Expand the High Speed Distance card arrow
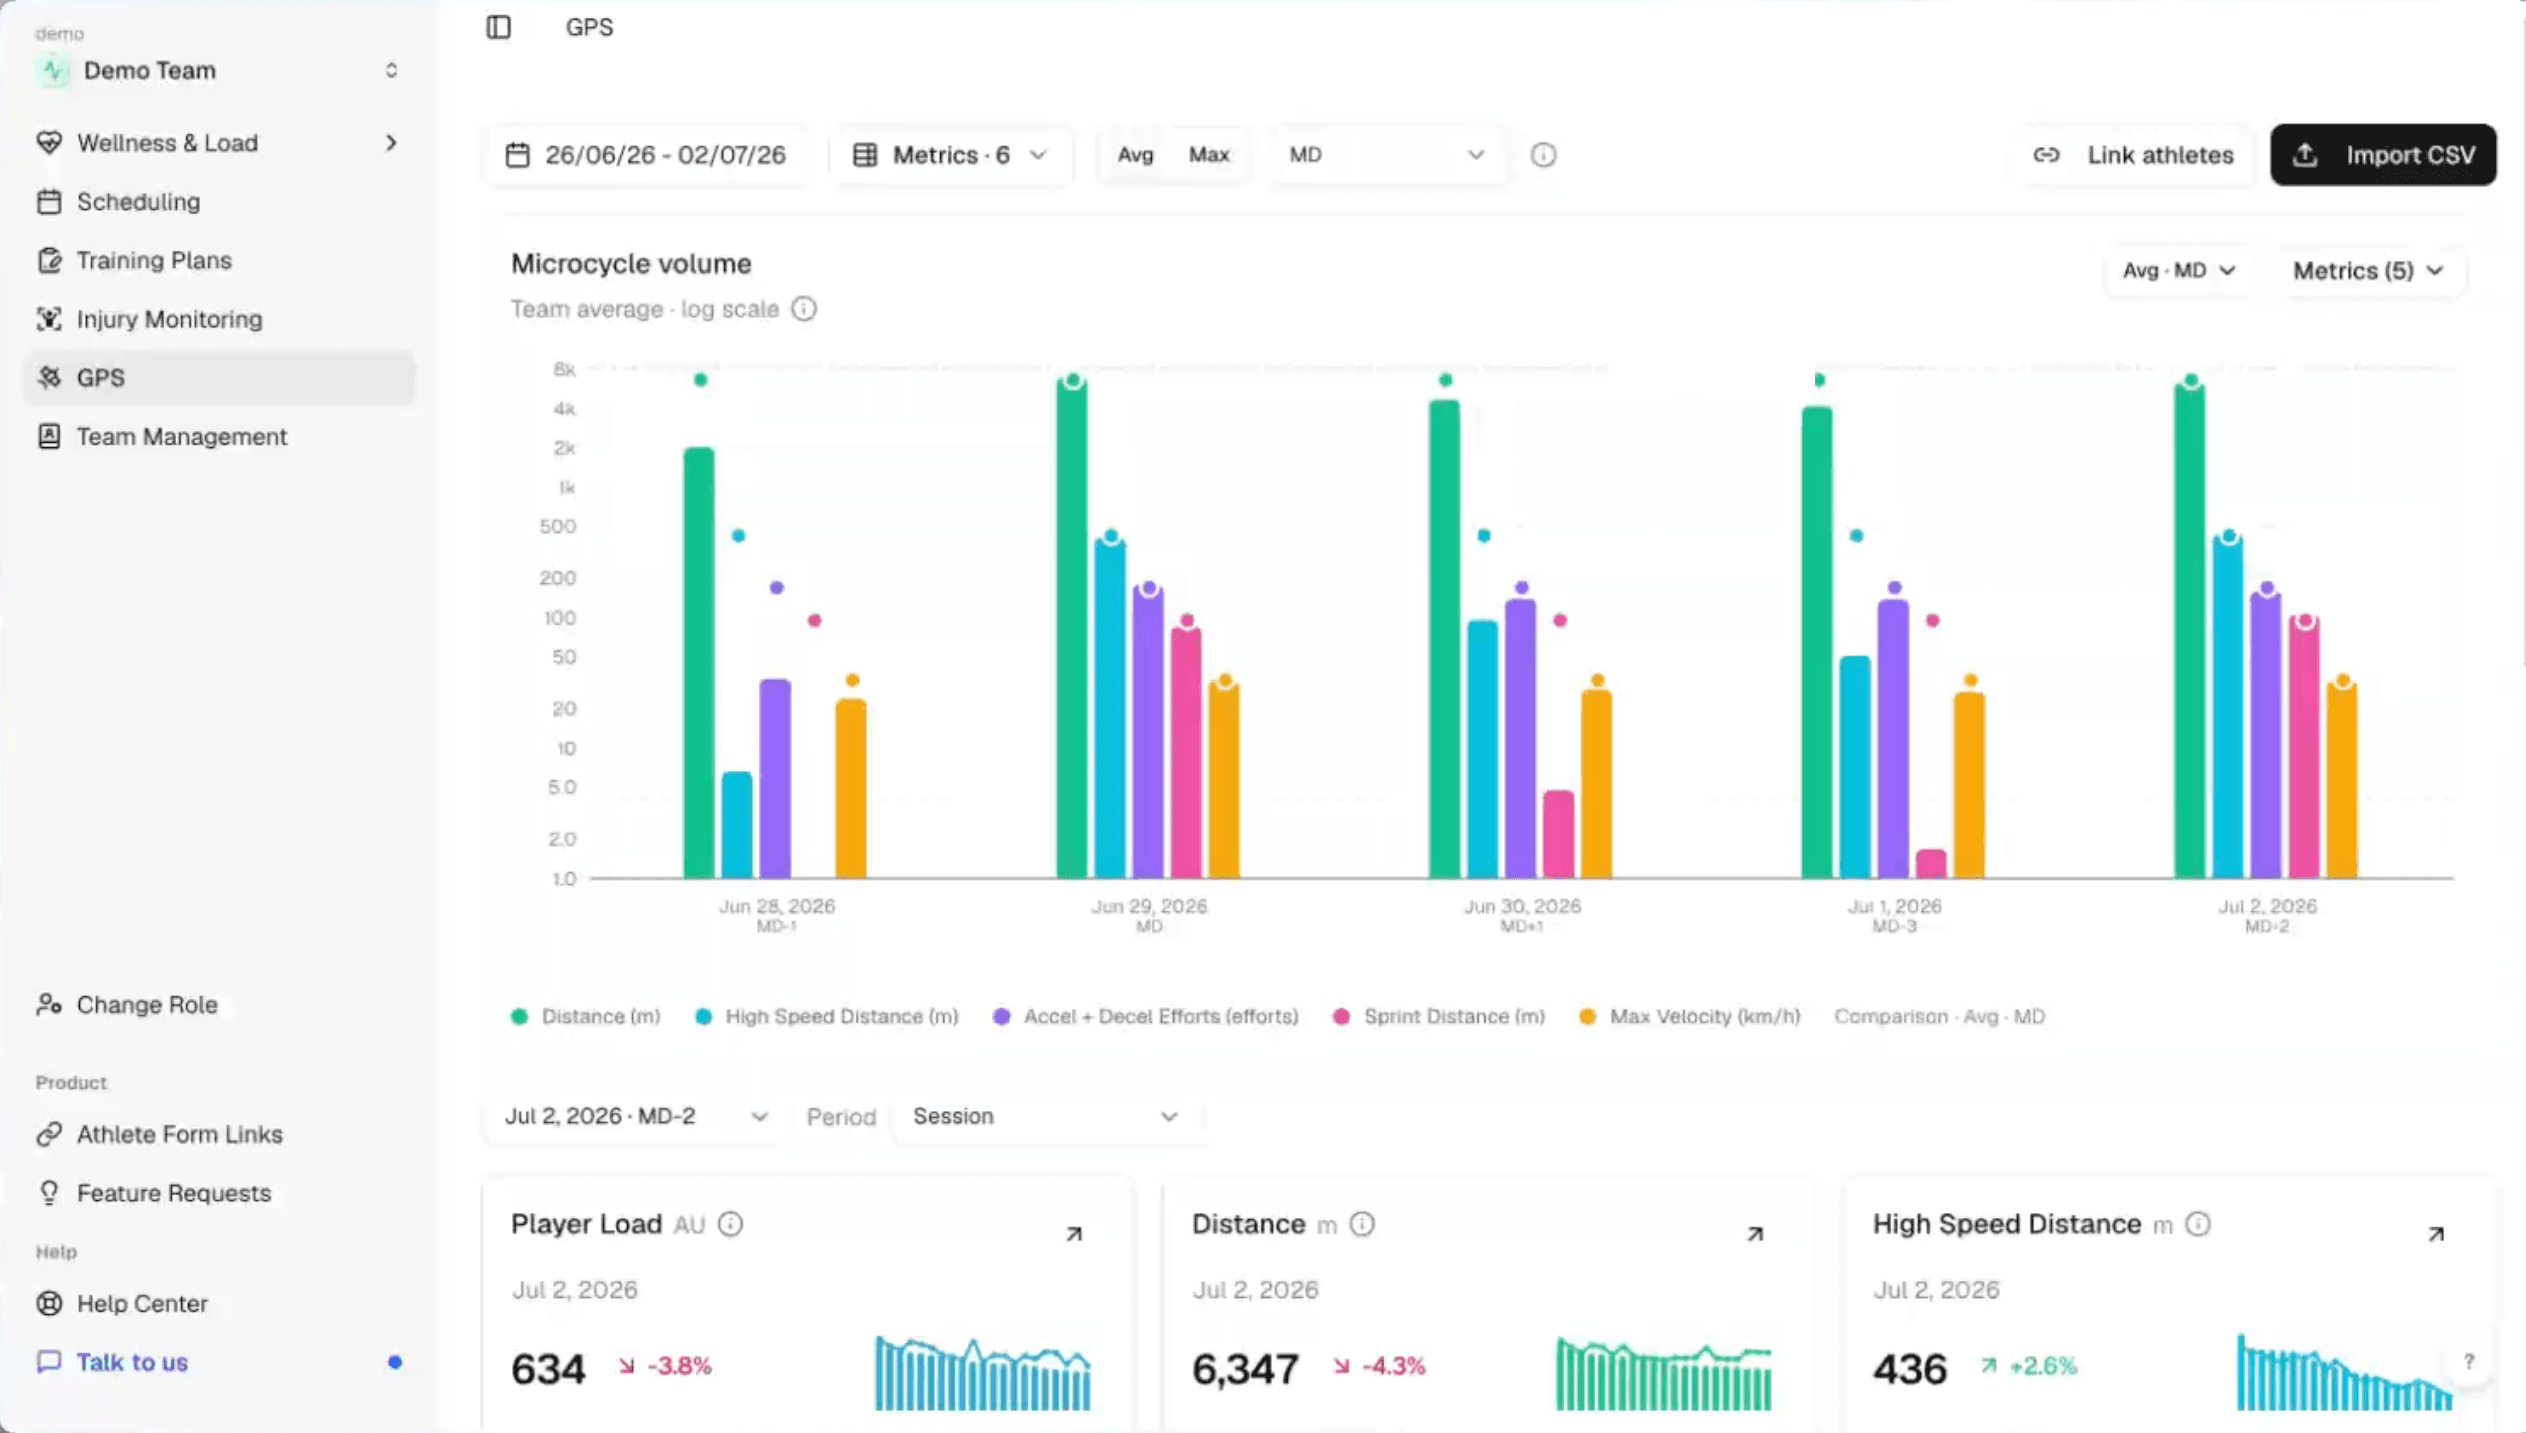This screenshot has height=1433, width=2526. coord(2436,1235)
